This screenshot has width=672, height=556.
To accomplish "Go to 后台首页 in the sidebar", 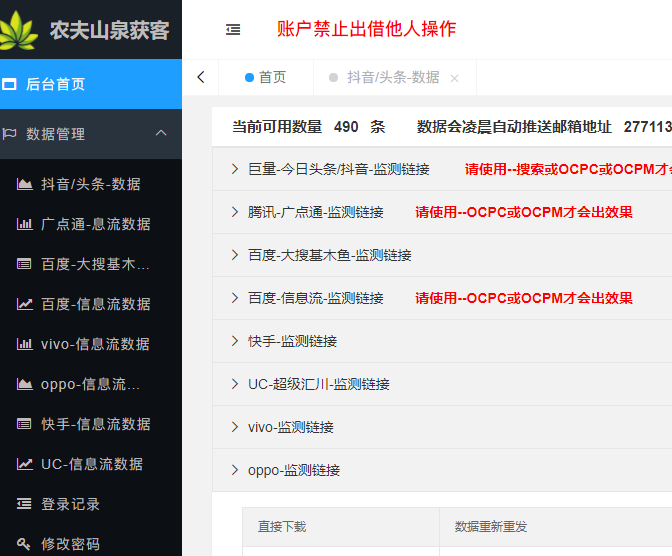I will tap(56, 84).
